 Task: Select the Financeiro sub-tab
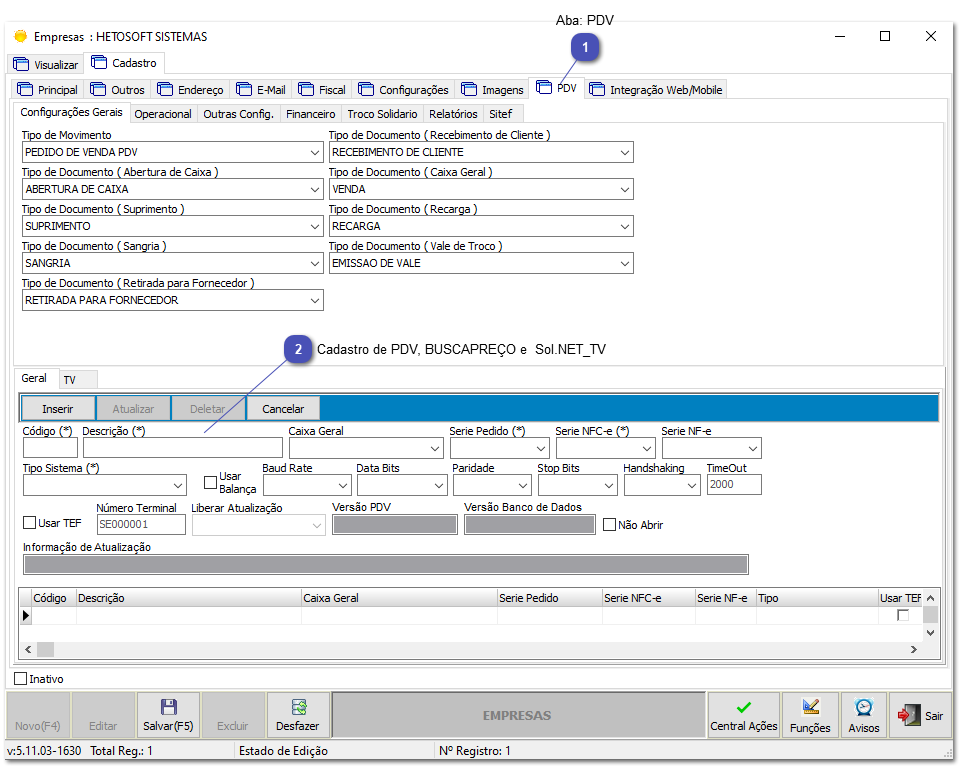[311, 114]
